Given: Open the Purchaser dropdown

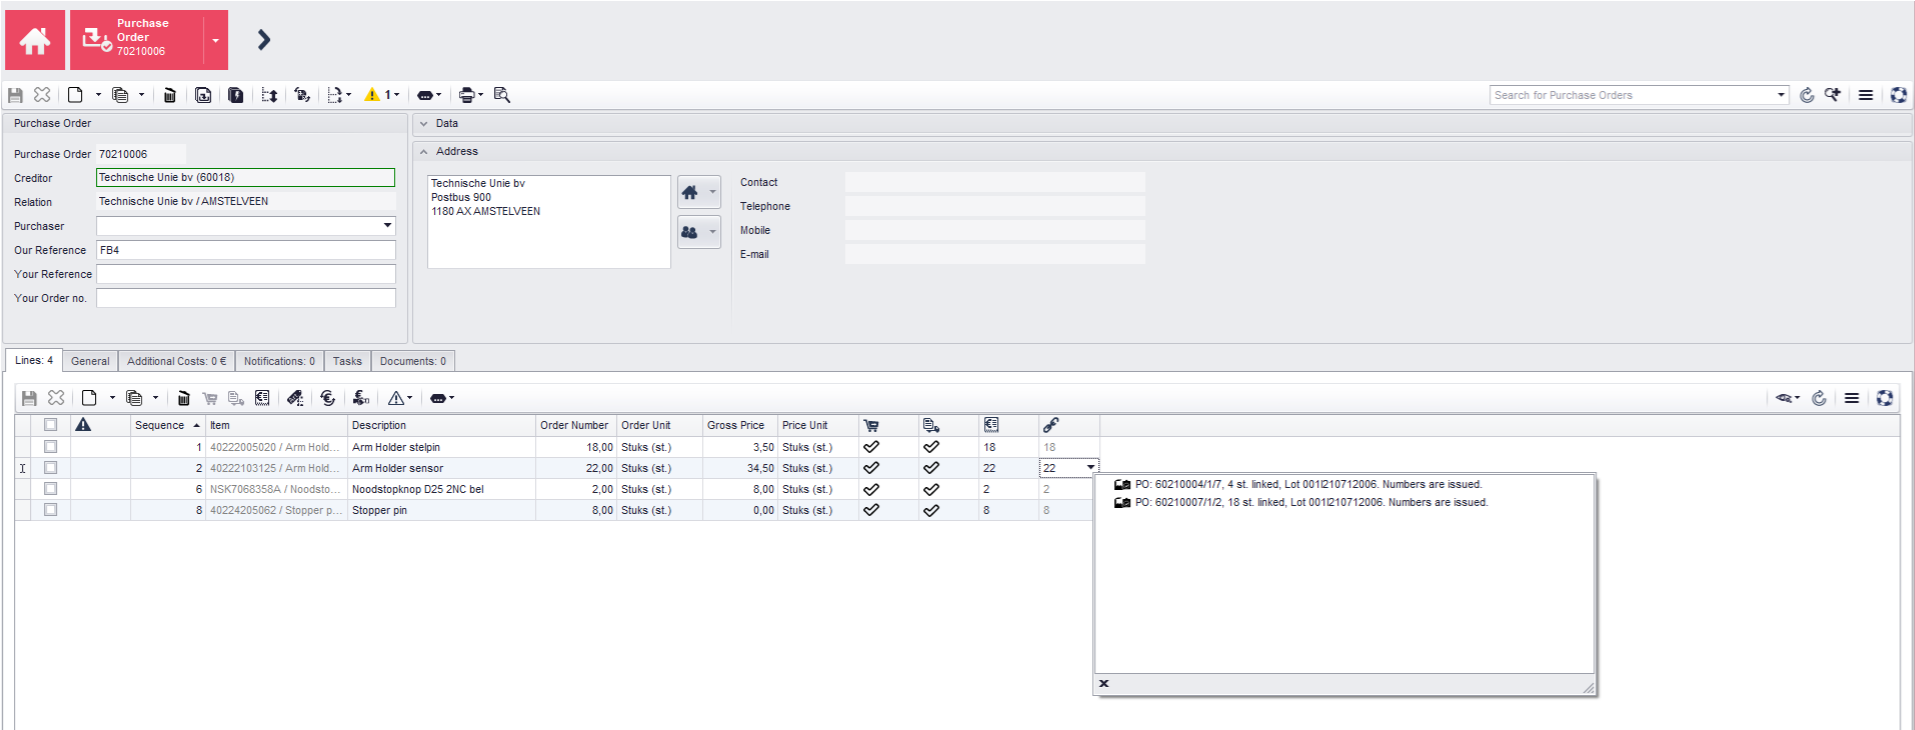Looking at the screenshot, I should coord(387,226).
